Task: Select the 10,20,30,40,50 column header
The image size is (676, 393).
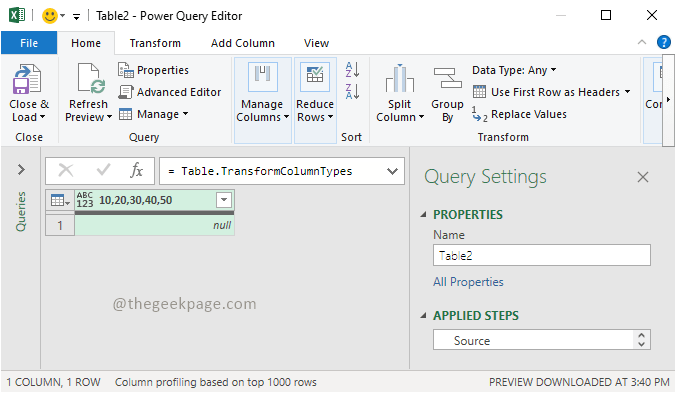Action: (135, 200)
